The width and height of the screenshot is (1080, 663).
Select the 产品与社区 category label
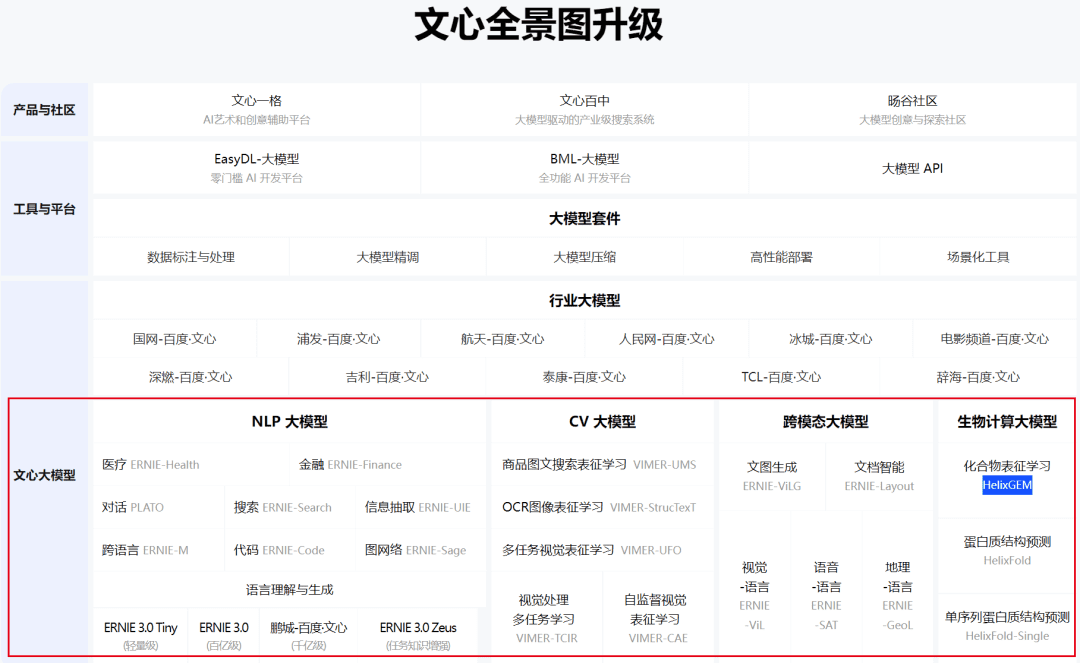(x=44, y=110)
